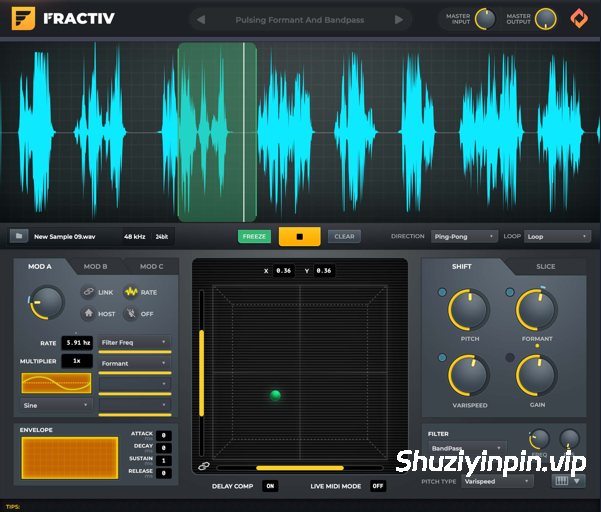Adjust the Master Output knob
Screen dimensions: 601x512
tap(545, 19)
